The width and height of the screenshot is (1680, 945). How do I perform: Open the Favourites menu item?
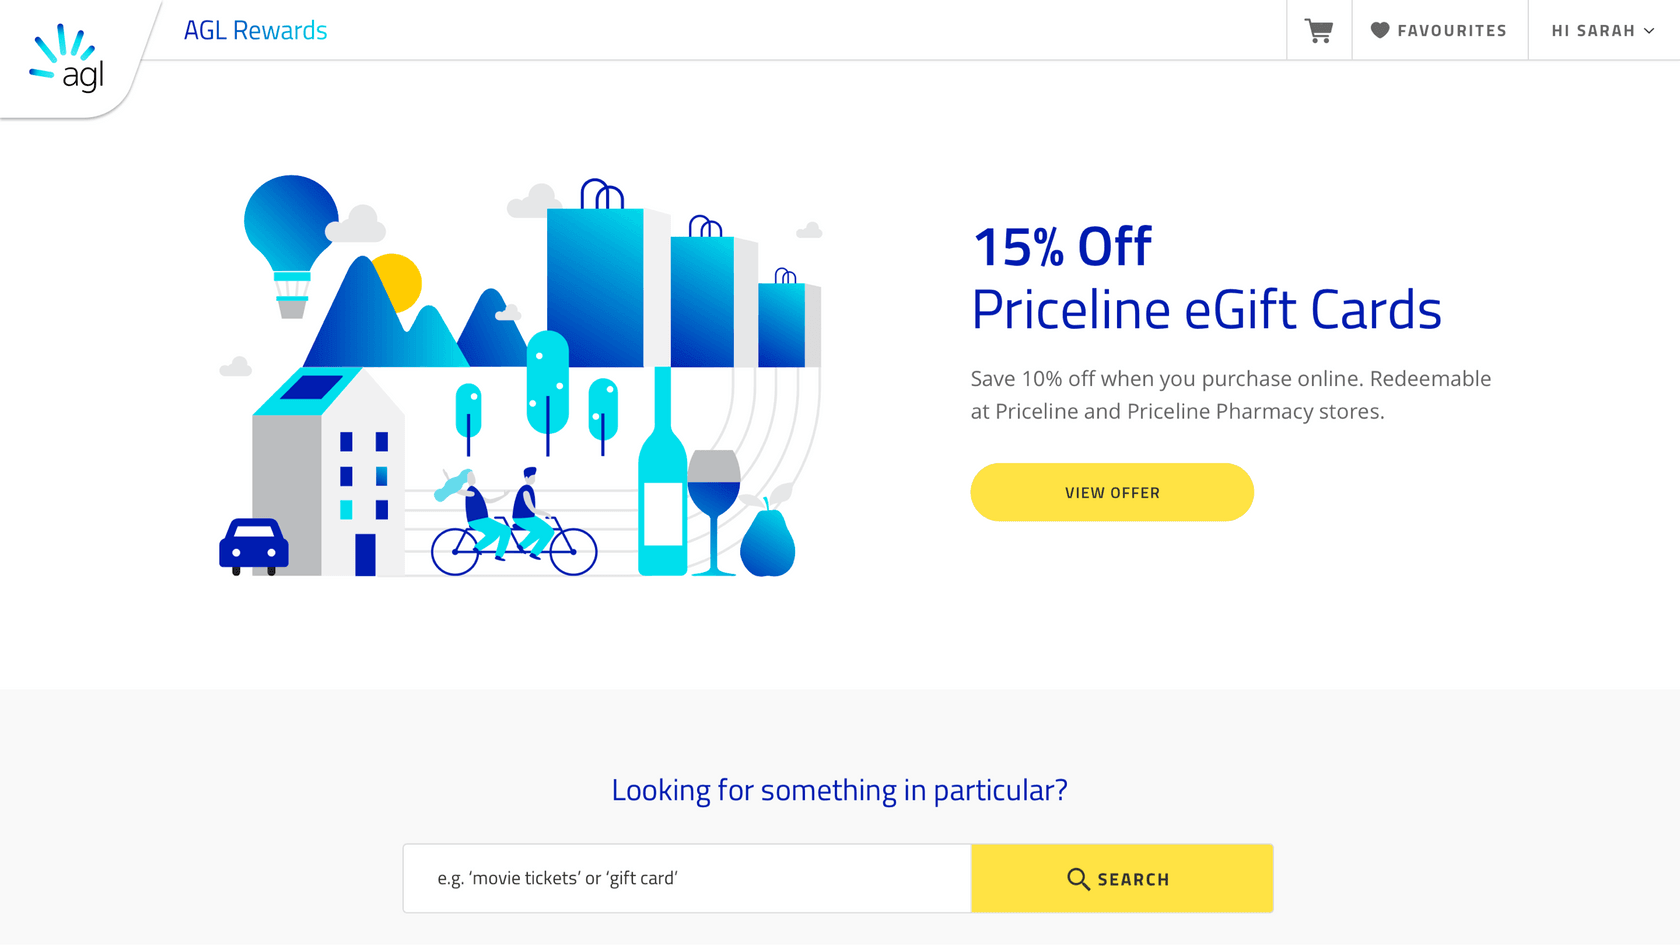pos(1440,31)
